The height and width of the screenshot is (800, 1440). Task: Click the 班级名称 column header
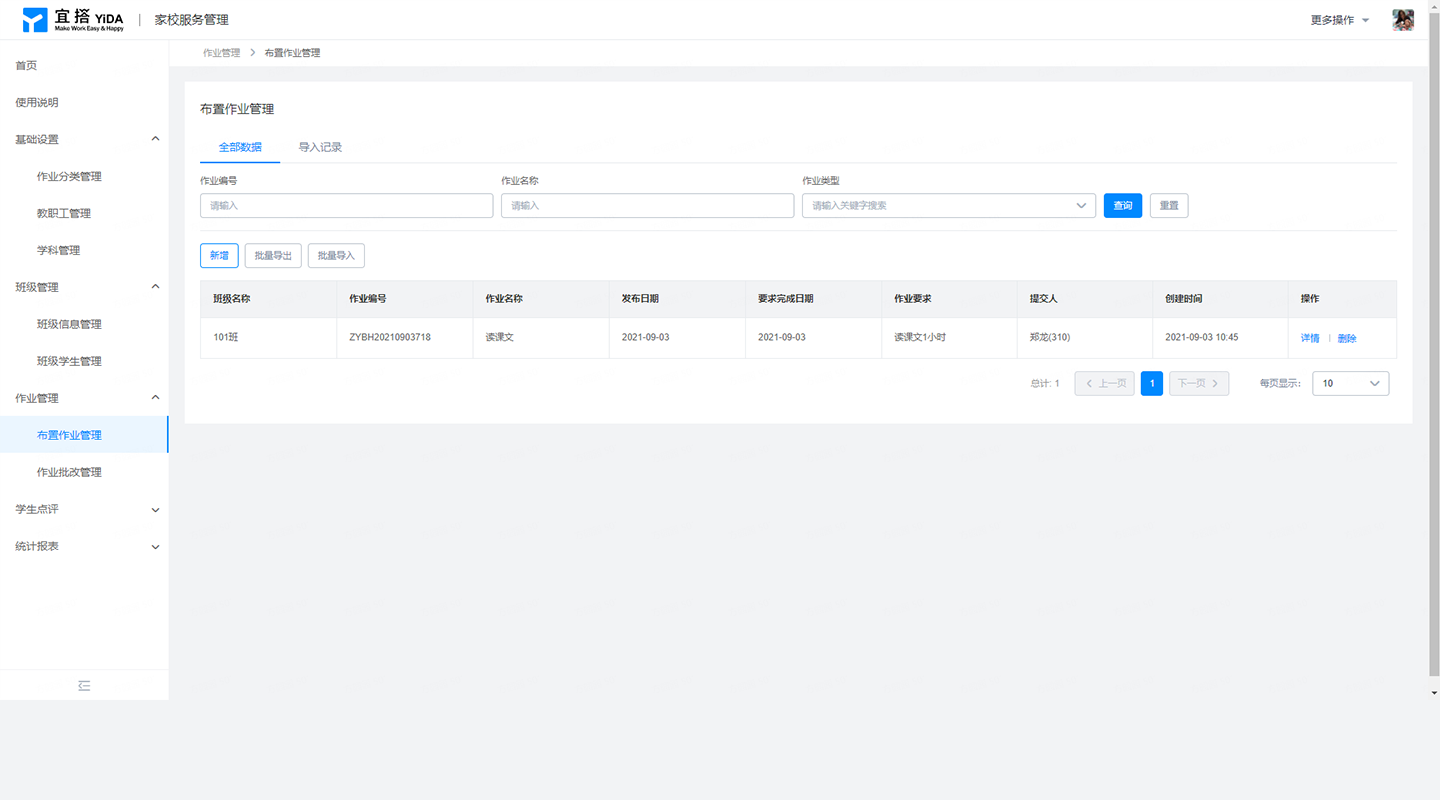click(x=268, y=299)
